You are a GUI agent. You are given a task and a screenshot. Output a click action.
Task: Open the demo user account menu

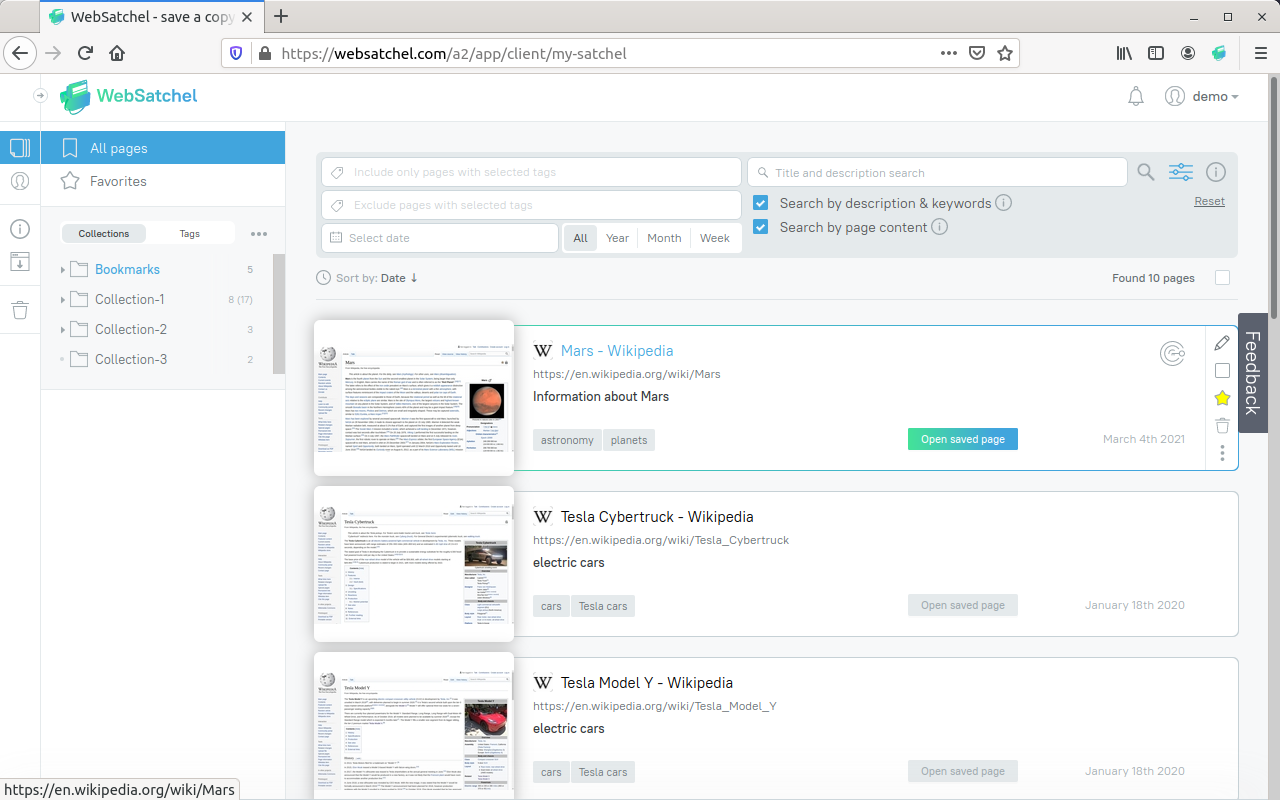[1202, 97]
